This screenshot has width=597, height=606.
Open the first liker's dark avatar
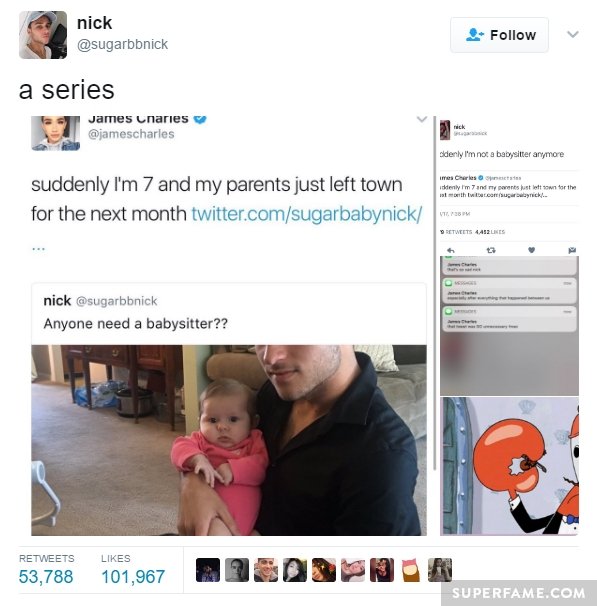click(208, 570)
